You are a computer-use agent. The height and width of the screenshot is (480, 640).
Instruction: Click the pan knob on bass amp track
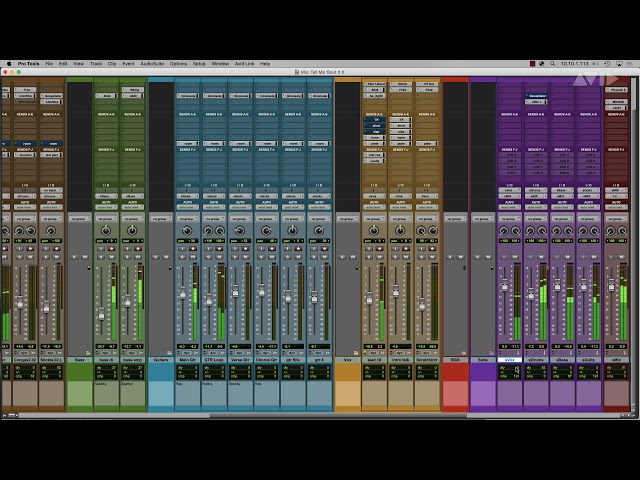click(x=132, y=231)
